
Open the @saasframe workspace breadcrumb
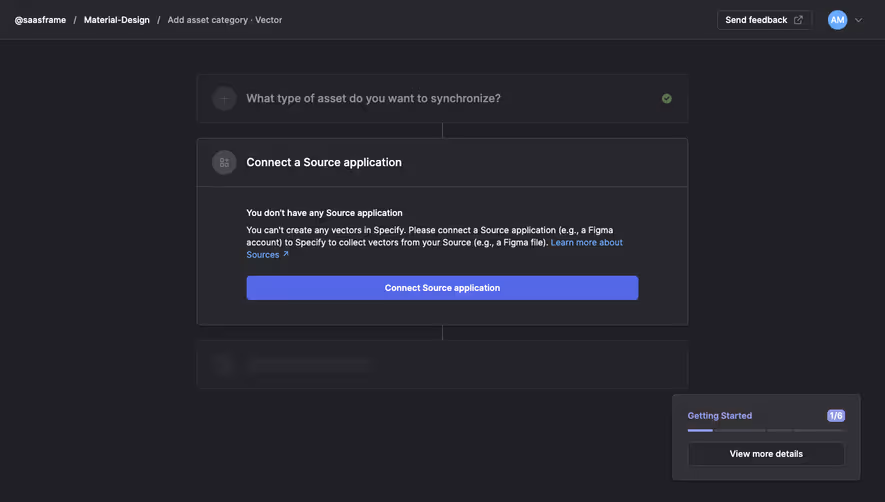pyautogui.click(x=40, y=20)
